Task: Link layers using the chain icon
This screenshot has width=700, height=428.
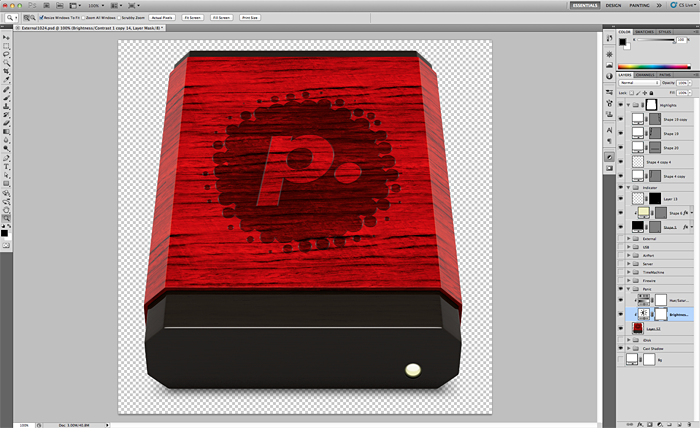Action: [x=629, y=424]
